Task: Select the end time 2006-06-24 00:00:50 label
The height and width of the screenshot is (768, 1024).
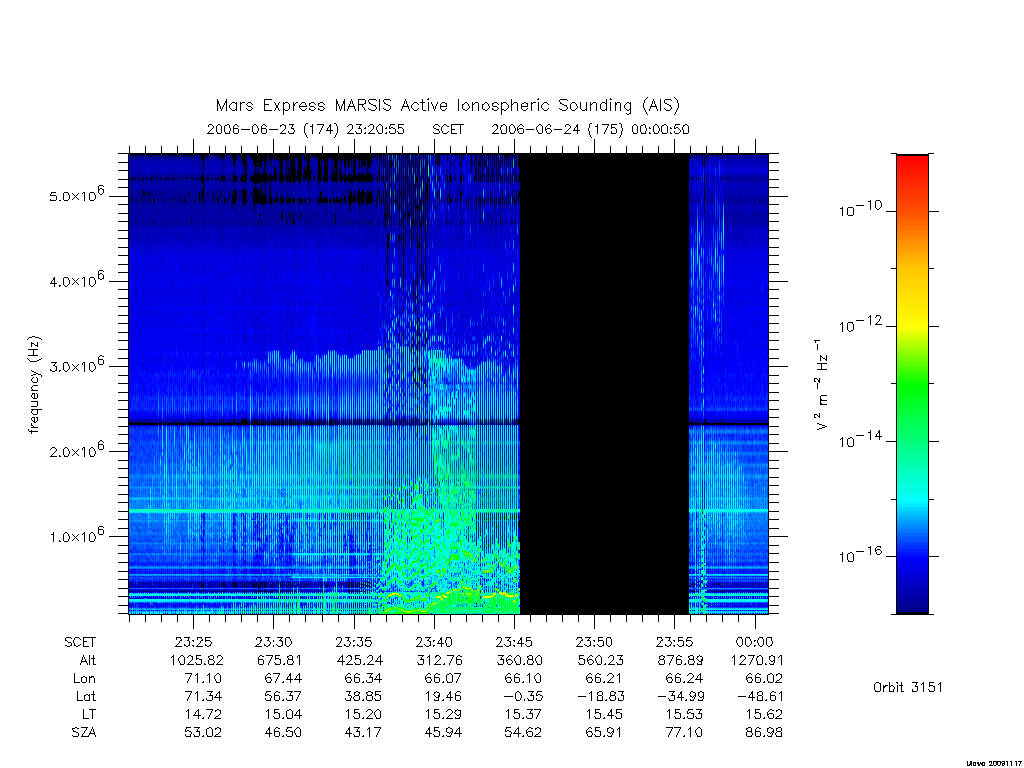Action: (x=590, y=129)
